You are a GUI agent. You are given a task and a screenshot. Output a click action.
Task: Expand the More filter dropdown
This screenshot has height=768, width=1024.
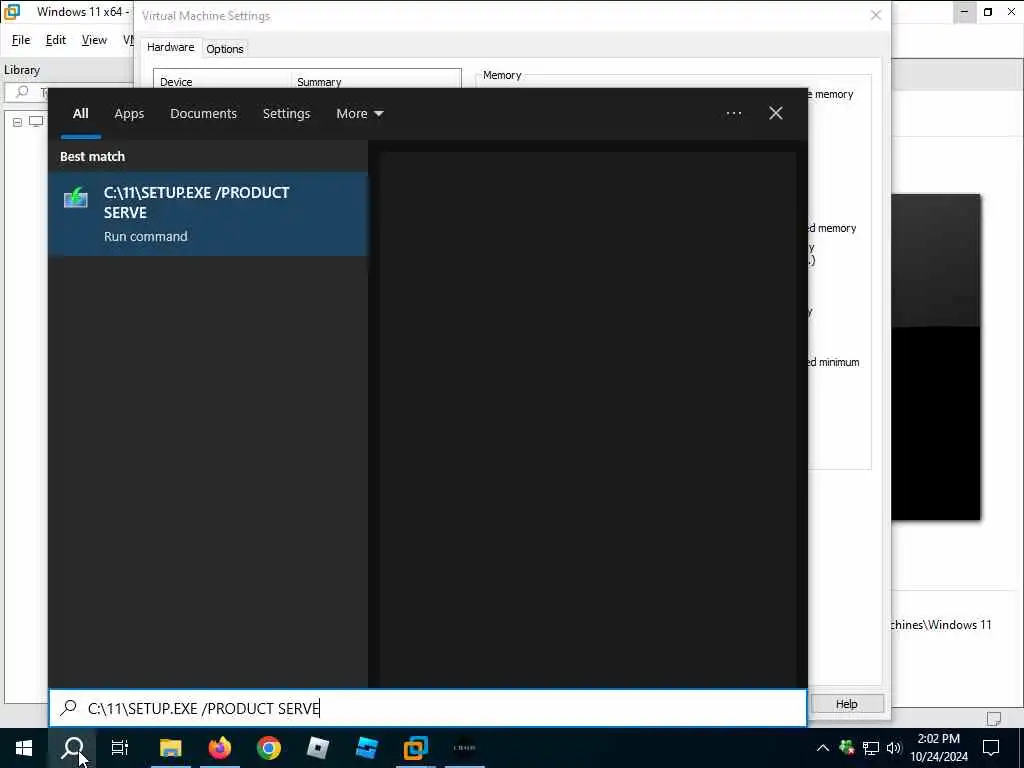pos(359,114)
